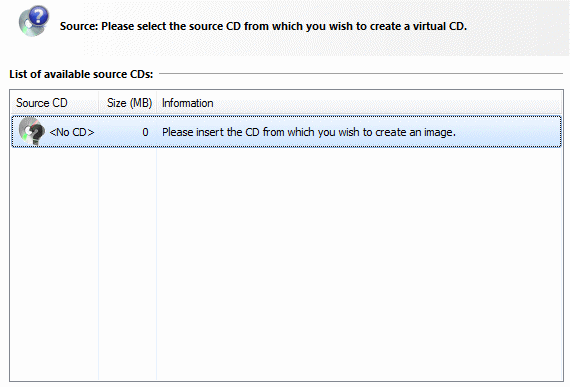Select the <No CD> entry label

click(x=72, y=132)
